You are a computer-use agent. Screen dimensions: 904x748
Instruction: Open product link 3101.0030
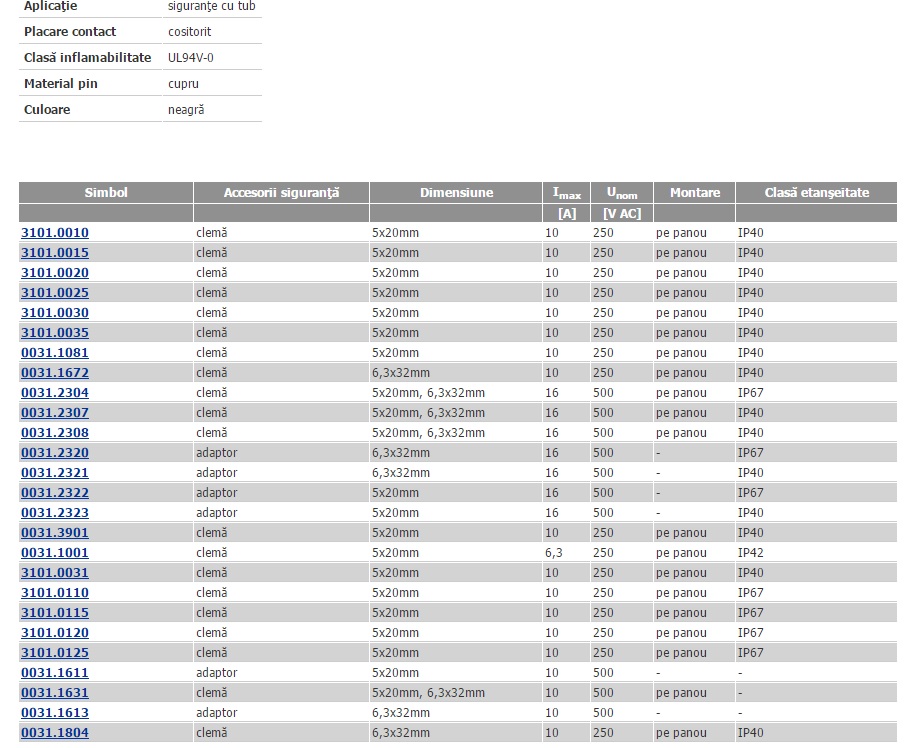coord(55,313)
